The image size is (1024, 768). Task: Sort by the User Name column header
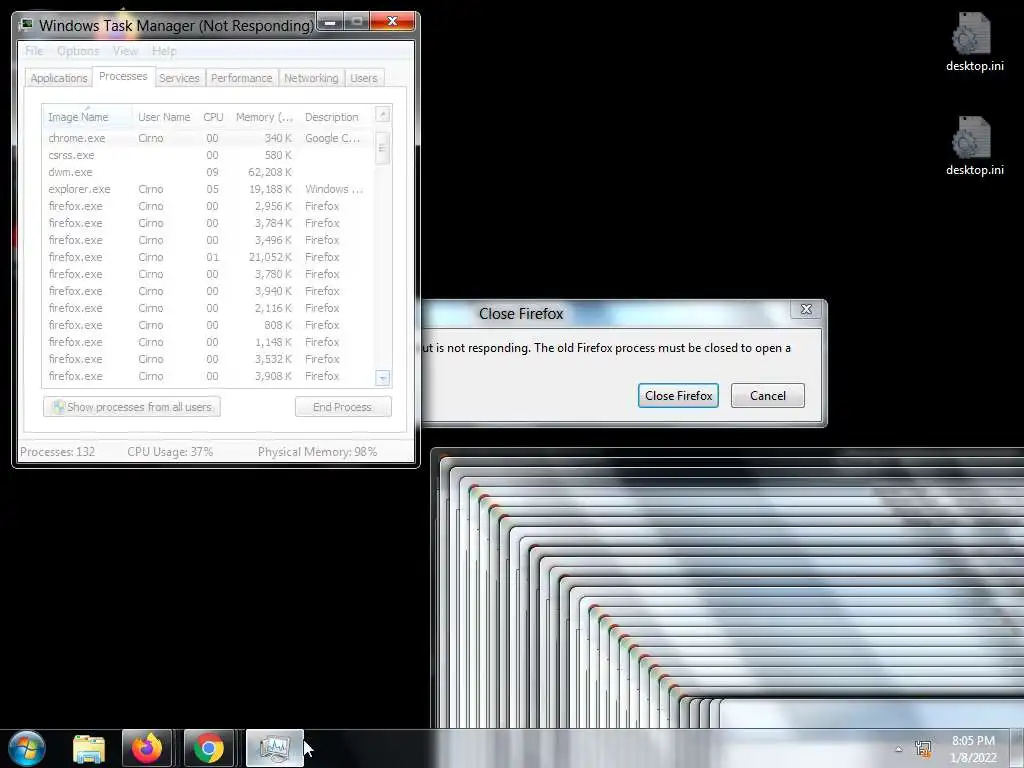pos(164,117)
